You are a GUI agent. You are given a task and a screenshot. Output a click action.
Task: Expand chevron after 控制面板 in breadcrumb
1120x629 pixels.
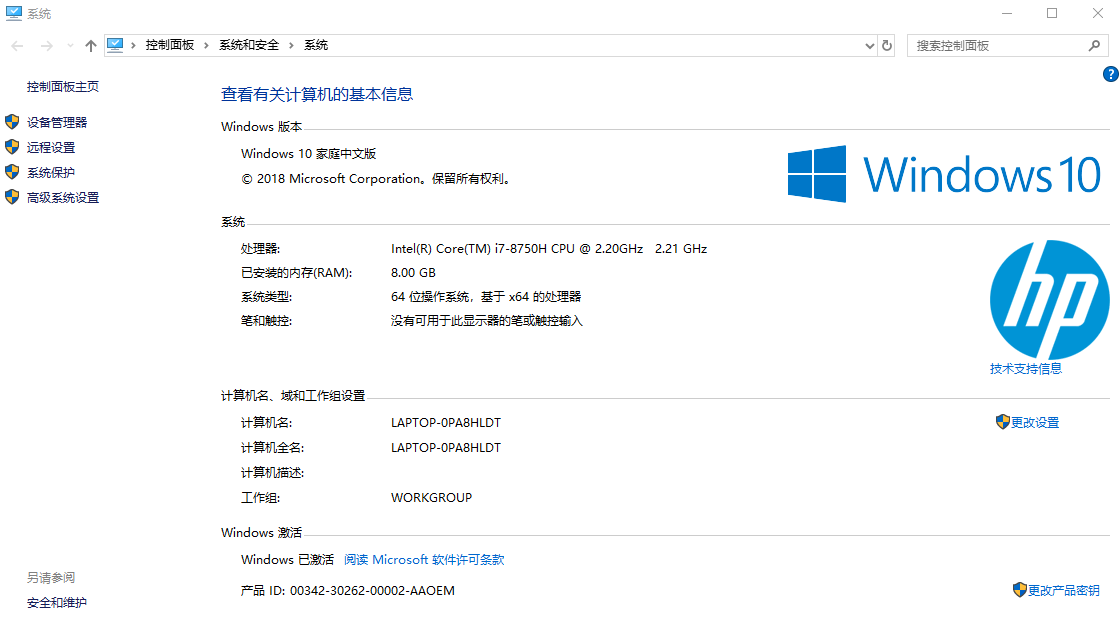point(207,45)
